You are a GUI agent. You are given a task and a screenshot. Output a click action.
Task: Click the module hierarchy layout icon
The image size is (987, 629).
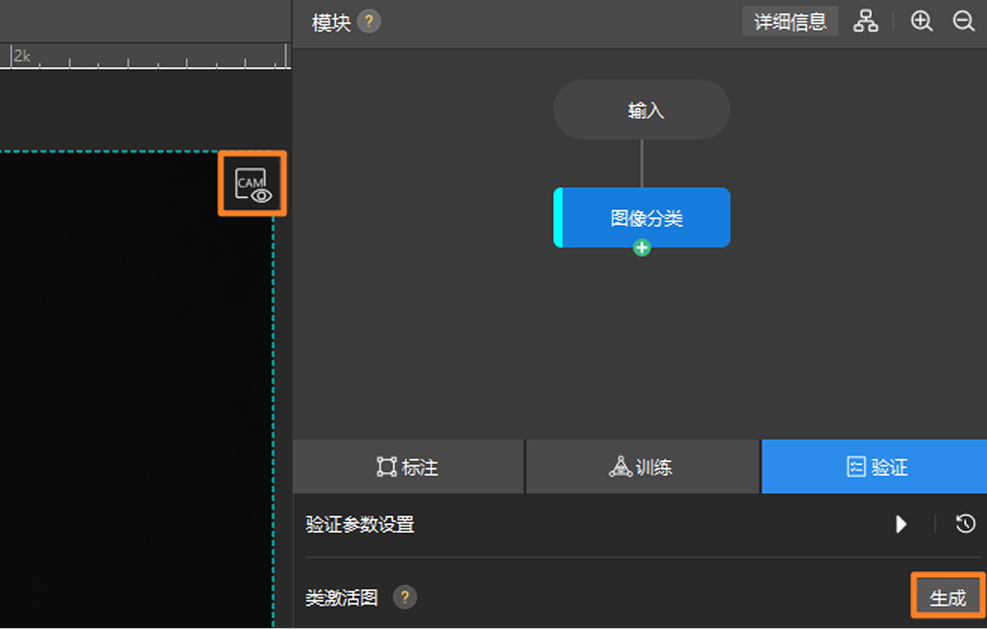(x=866, y=21)
